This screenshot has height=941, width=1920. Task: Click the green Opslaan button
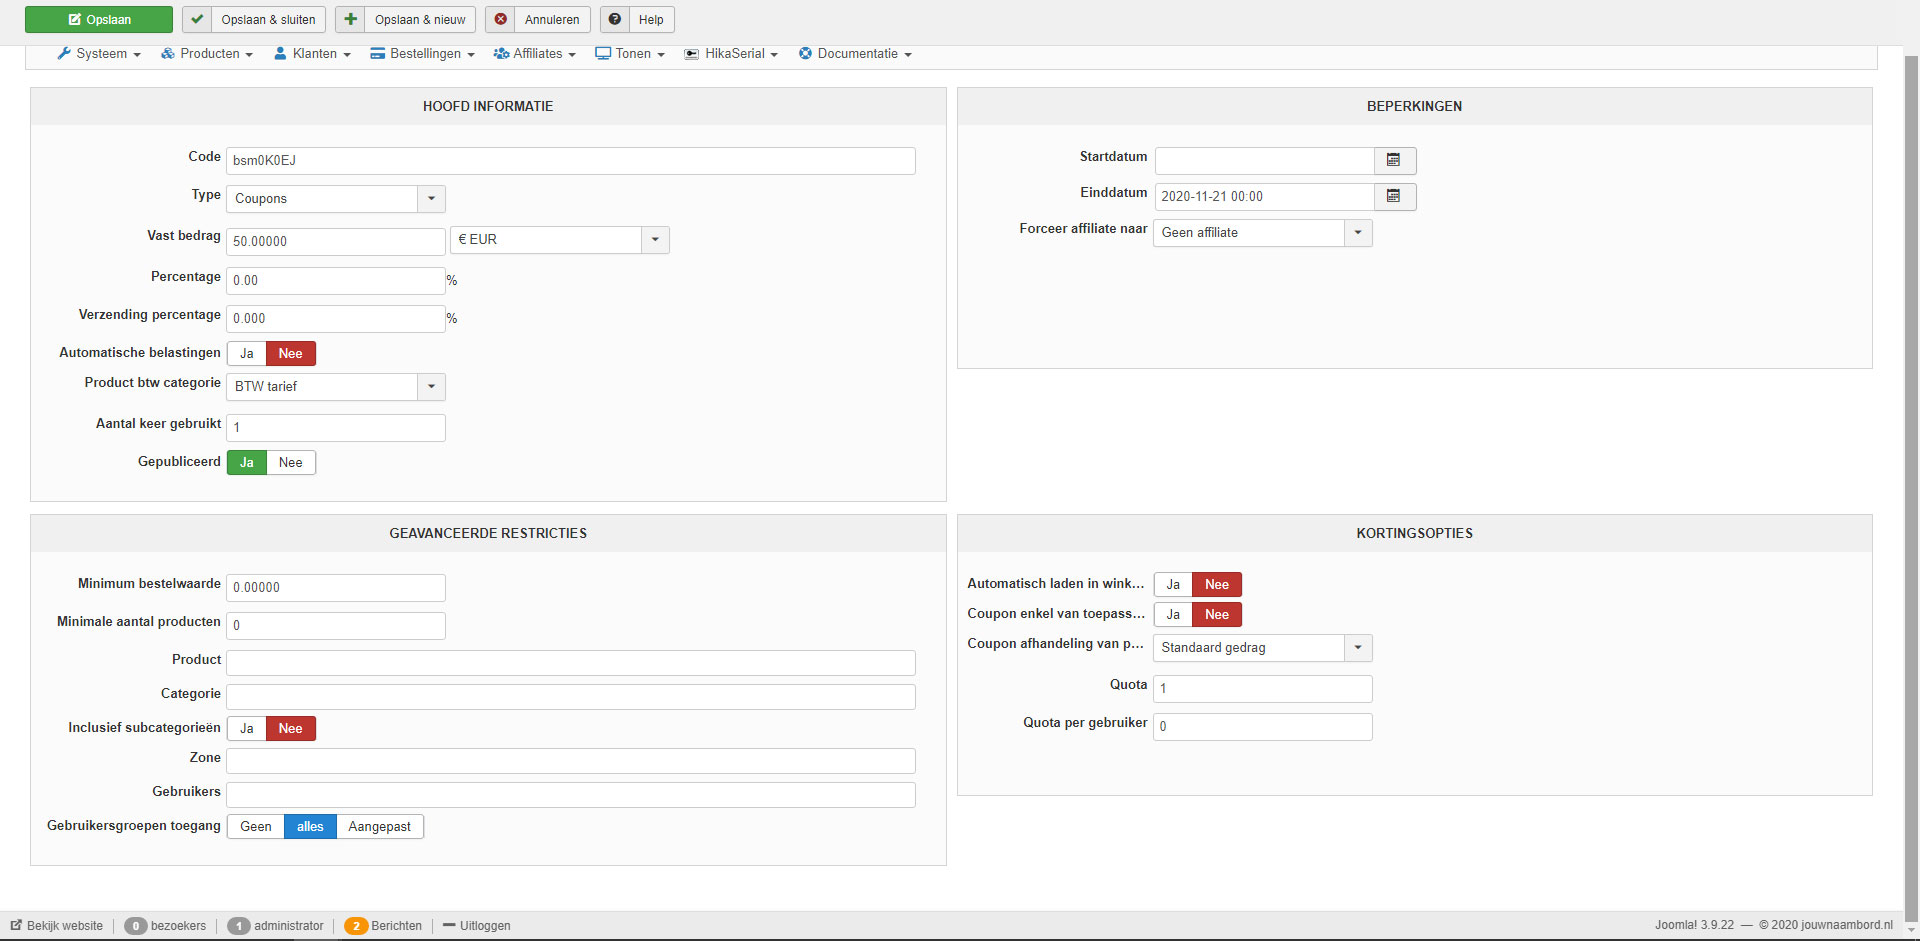99,19
